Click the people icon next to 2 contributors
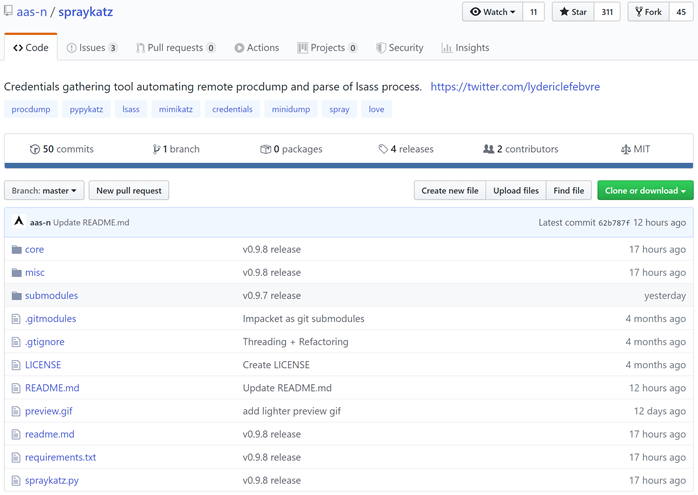Viewport: 698px width, 495px height. pos(488,149)
